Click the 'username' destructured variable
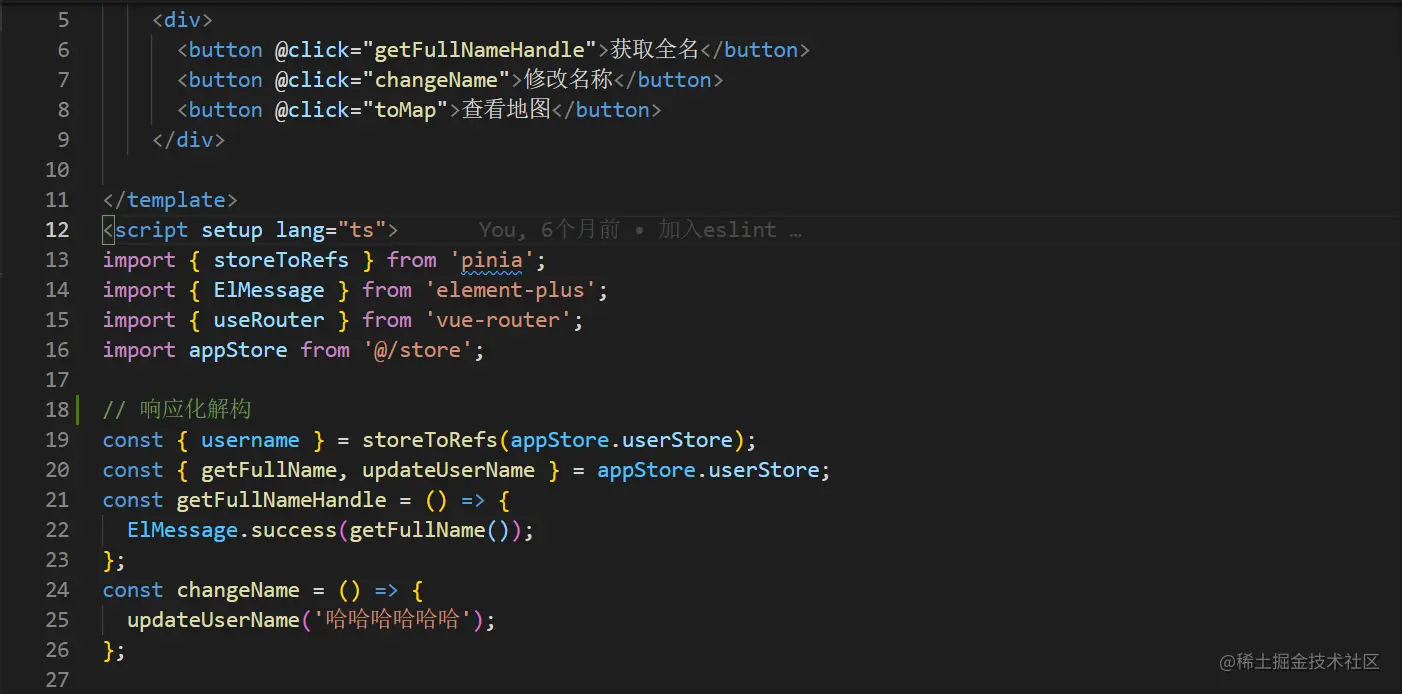This screenshot has height=694, width=1402. point(250,440)
